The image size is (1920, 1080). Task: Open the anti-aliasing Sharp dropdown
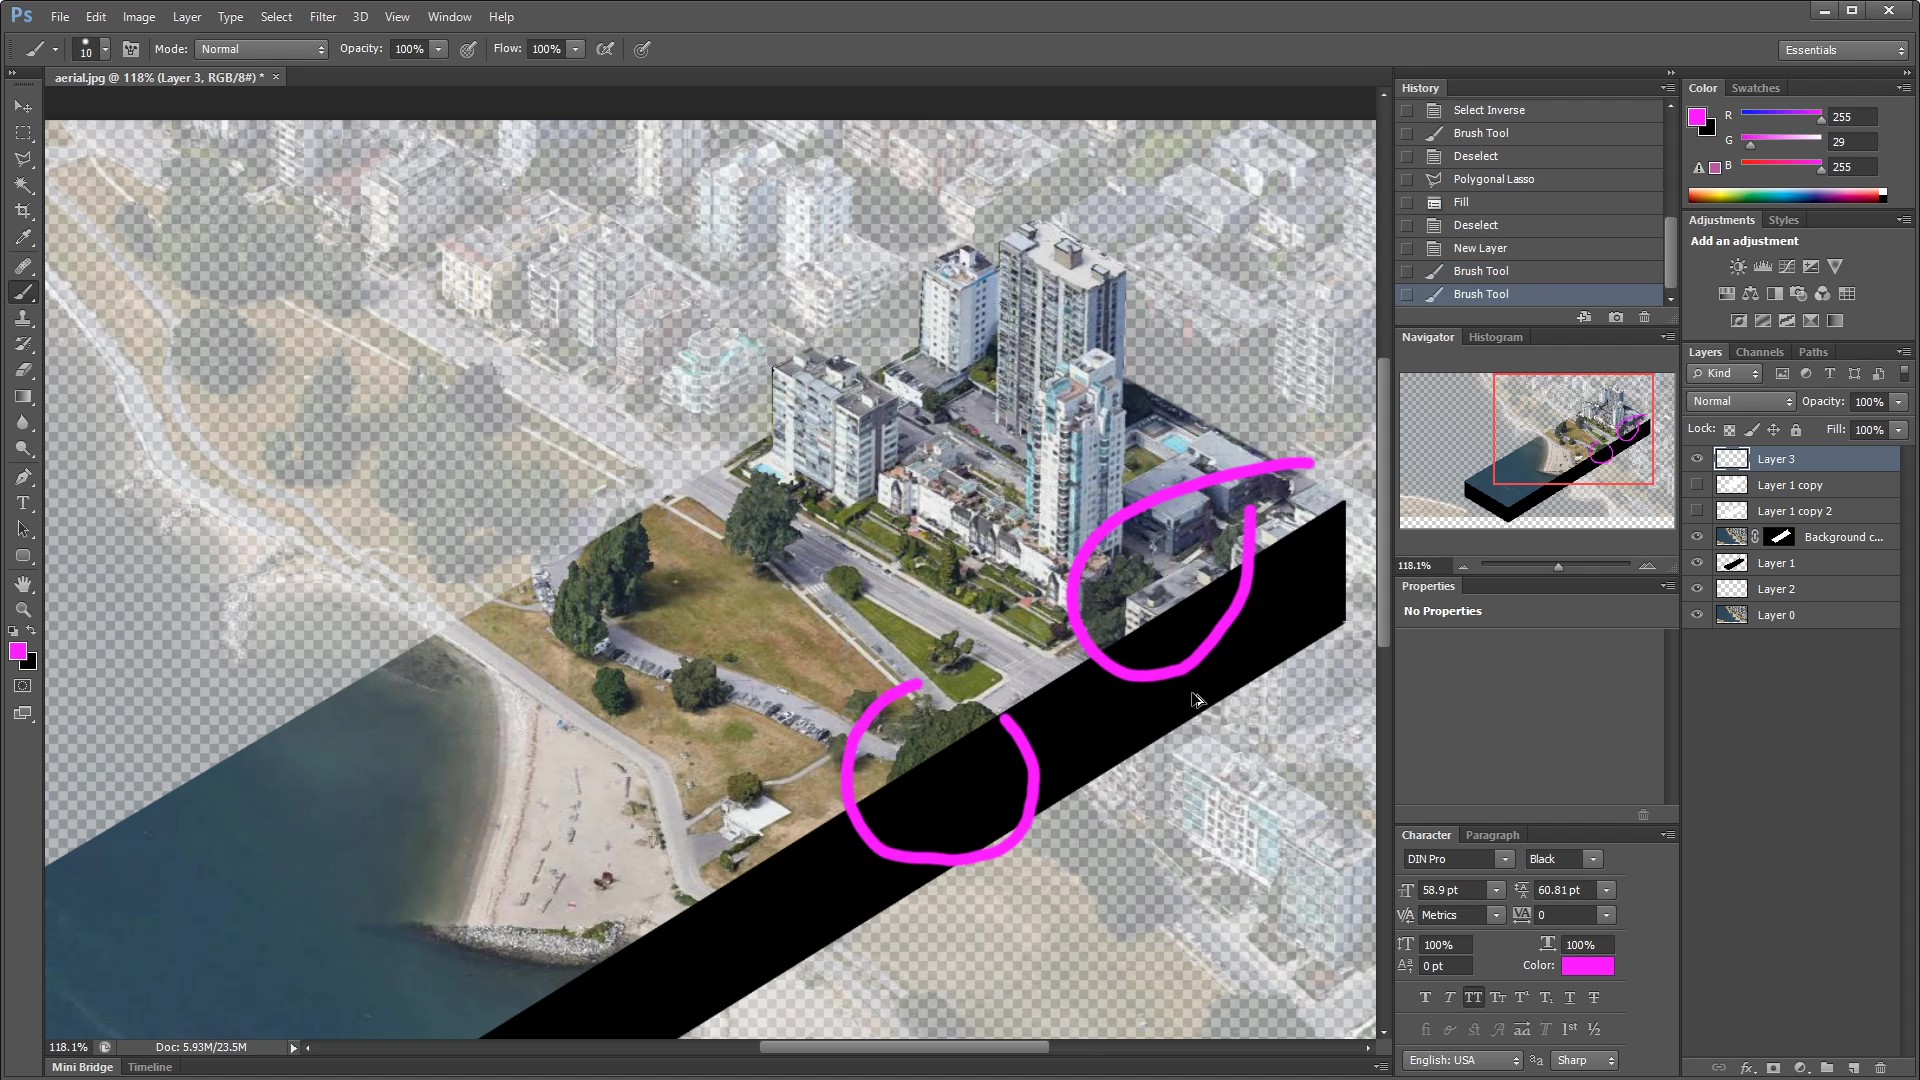point(1585,1060)
